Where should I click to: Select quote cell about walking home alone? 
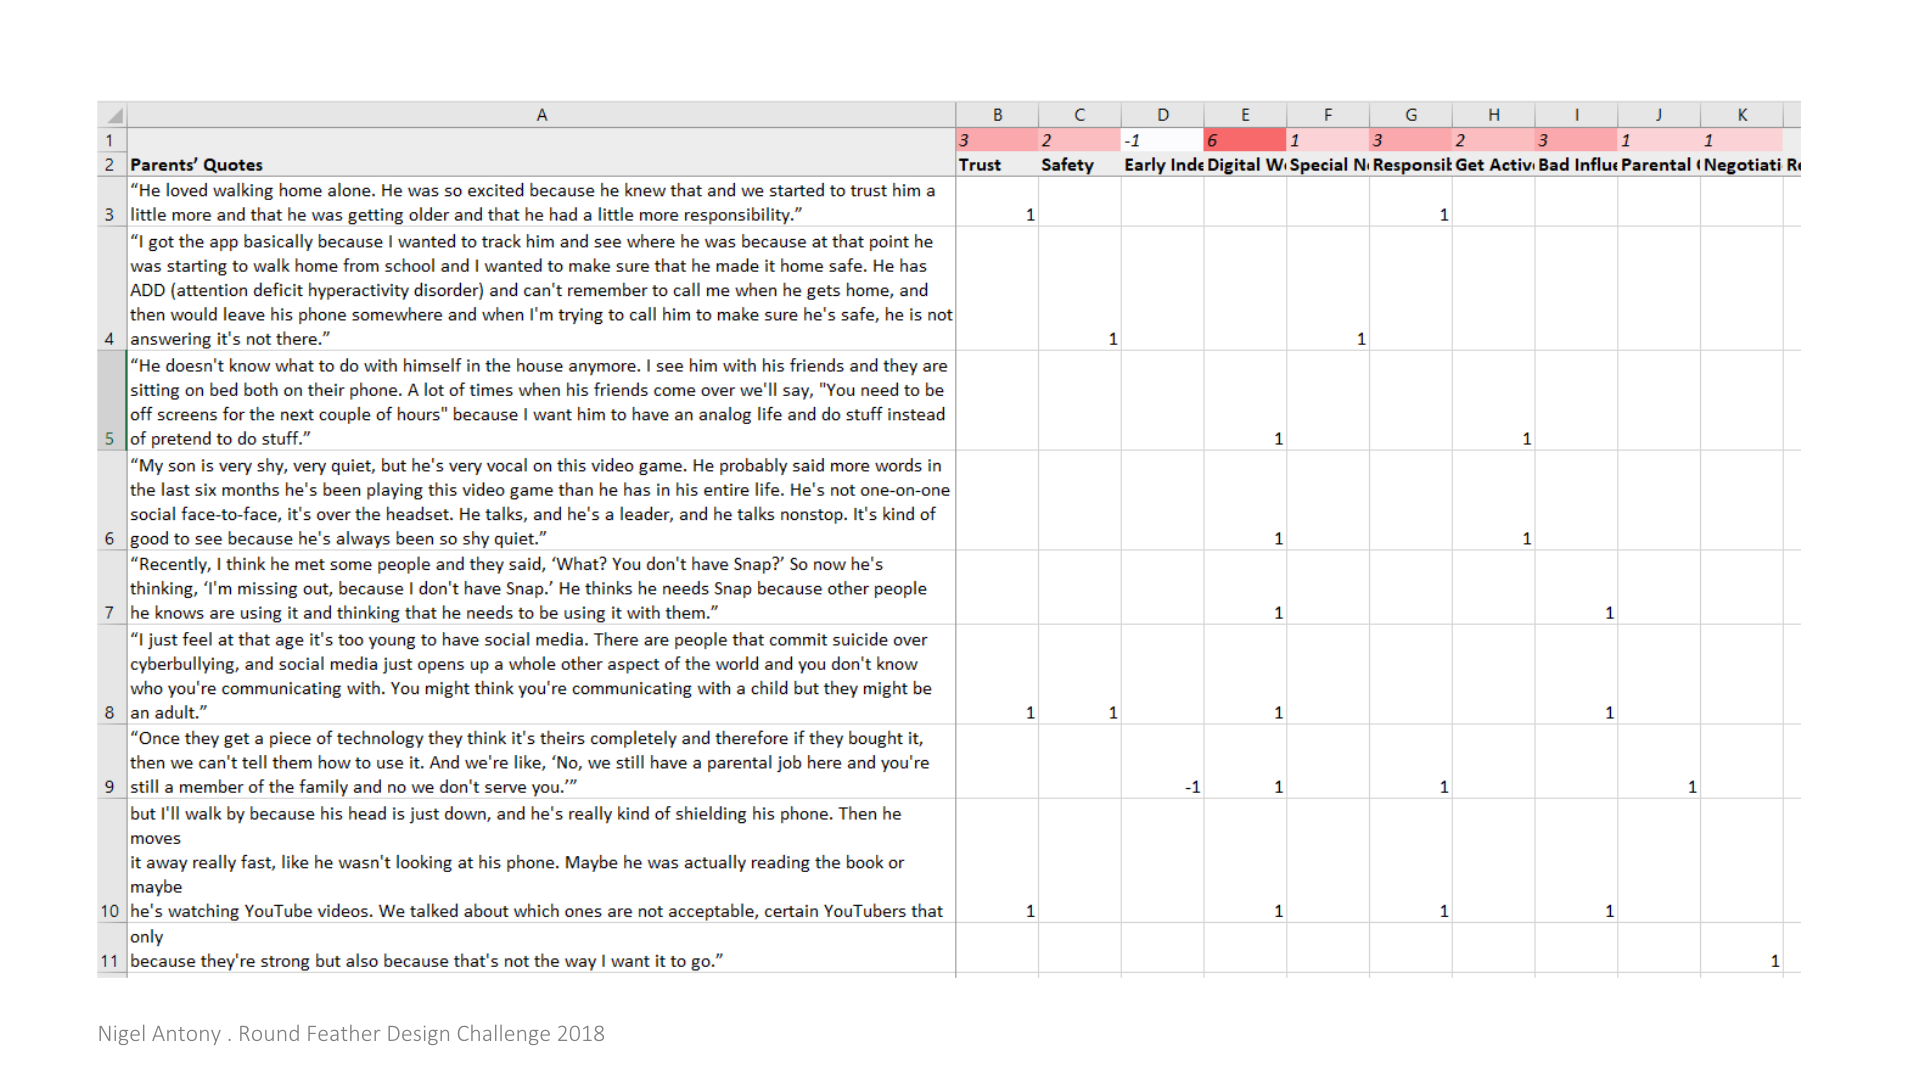pos(541,202)
